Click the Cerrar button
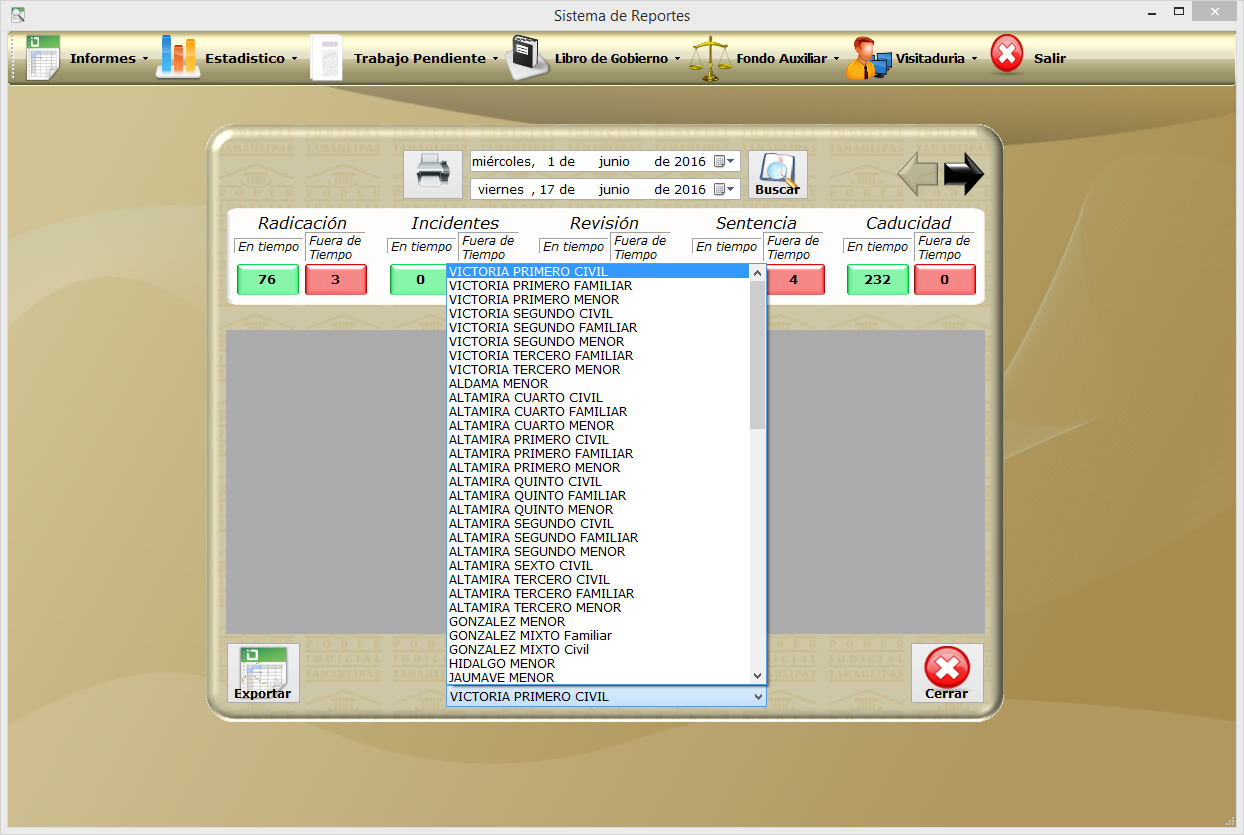1244x835 pixels. point(947,673)
